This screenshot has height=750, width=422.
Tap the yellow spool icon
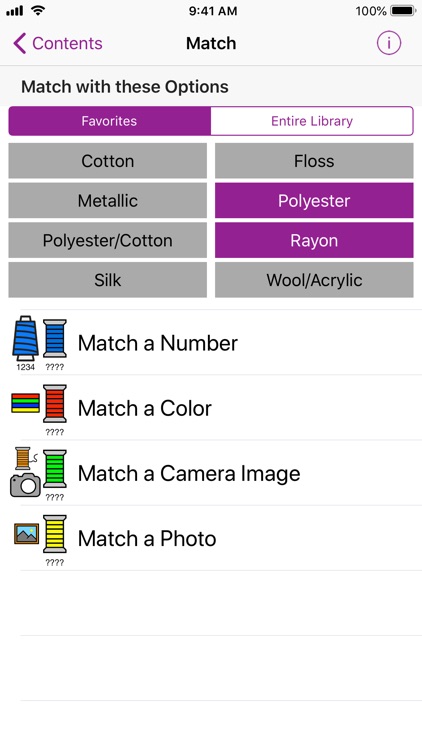coord(55,534)
